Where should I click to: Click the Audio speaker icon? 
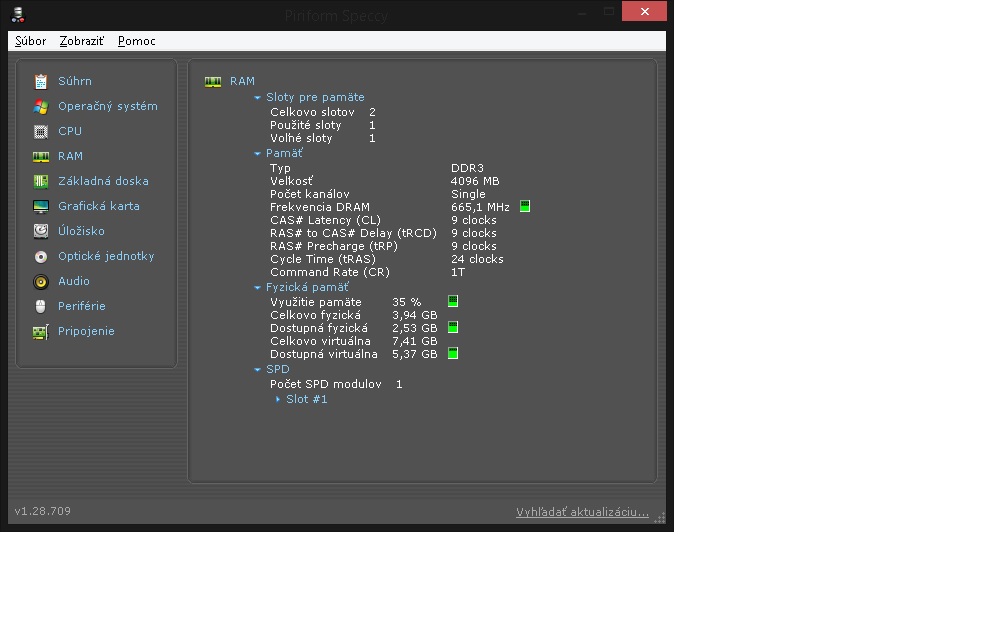coord(40,282)
